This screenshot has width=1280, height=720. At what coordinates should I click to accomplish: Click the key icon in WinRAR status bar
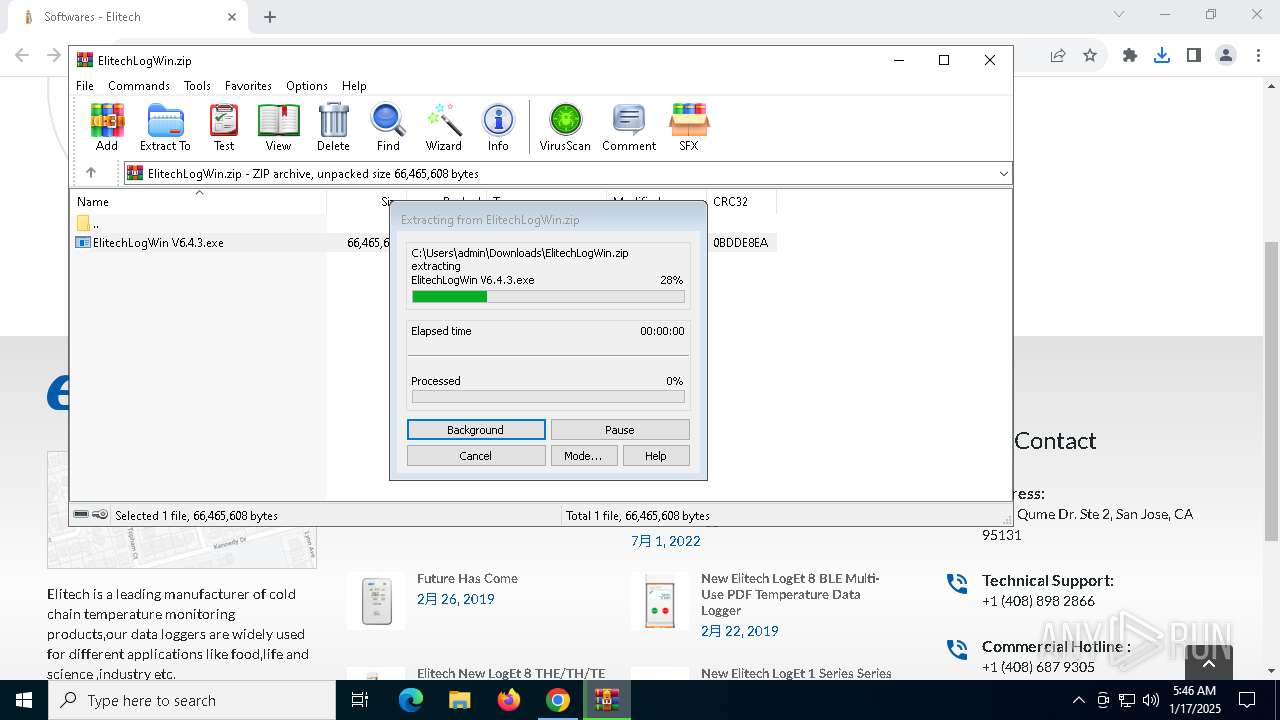(100, 515)
